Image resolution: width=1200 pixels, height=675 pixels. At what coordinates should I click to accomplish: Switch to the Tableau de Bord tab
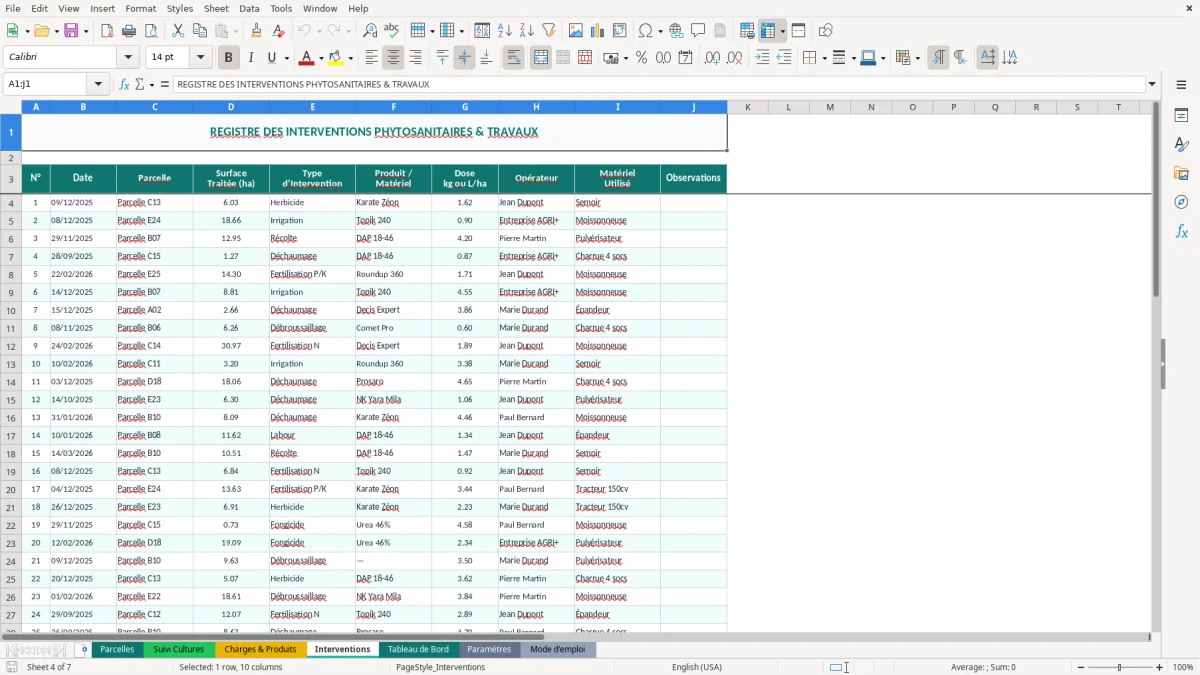point(418,649)
